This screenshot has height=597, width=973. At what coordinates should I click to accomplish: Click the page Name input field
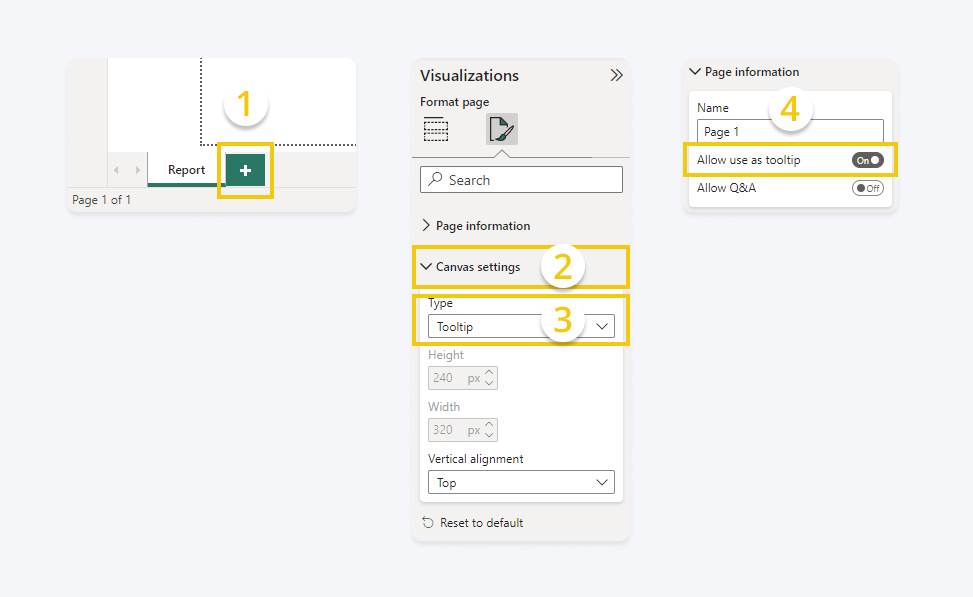coord(789,132)
